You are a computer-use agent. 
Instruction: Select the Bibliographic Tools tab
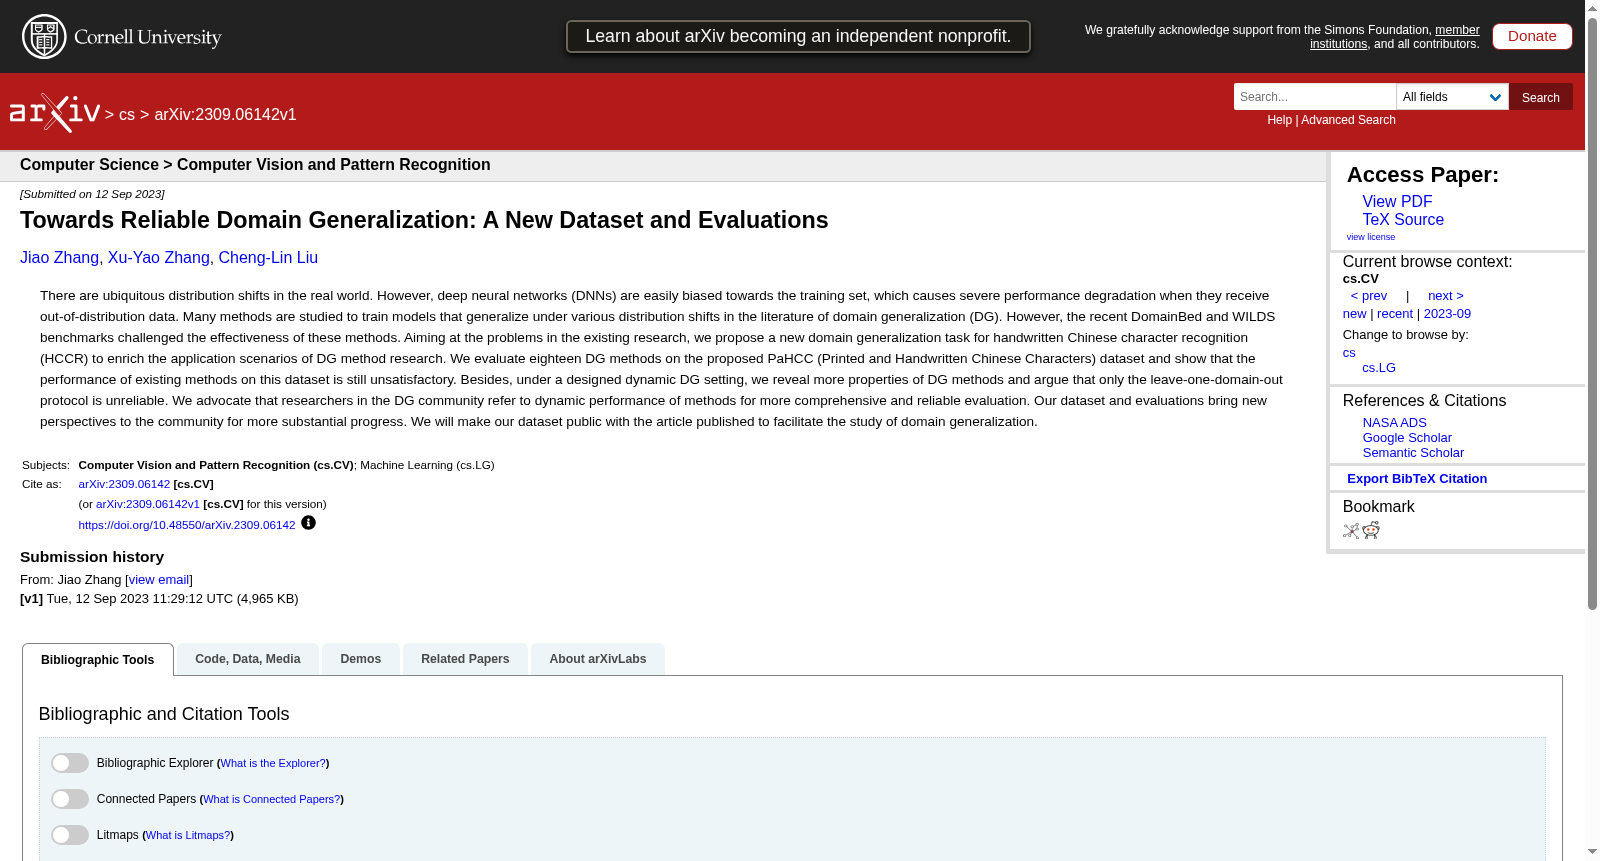point(98,660)
